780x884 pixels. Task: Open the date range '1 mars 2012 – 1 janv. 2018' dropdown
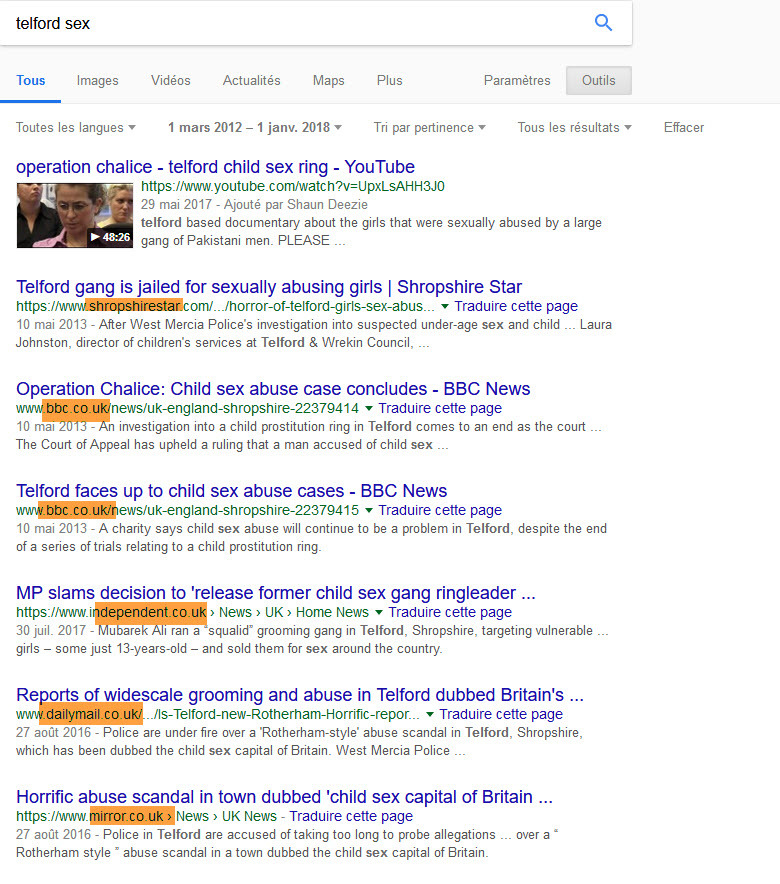[255, 127]
